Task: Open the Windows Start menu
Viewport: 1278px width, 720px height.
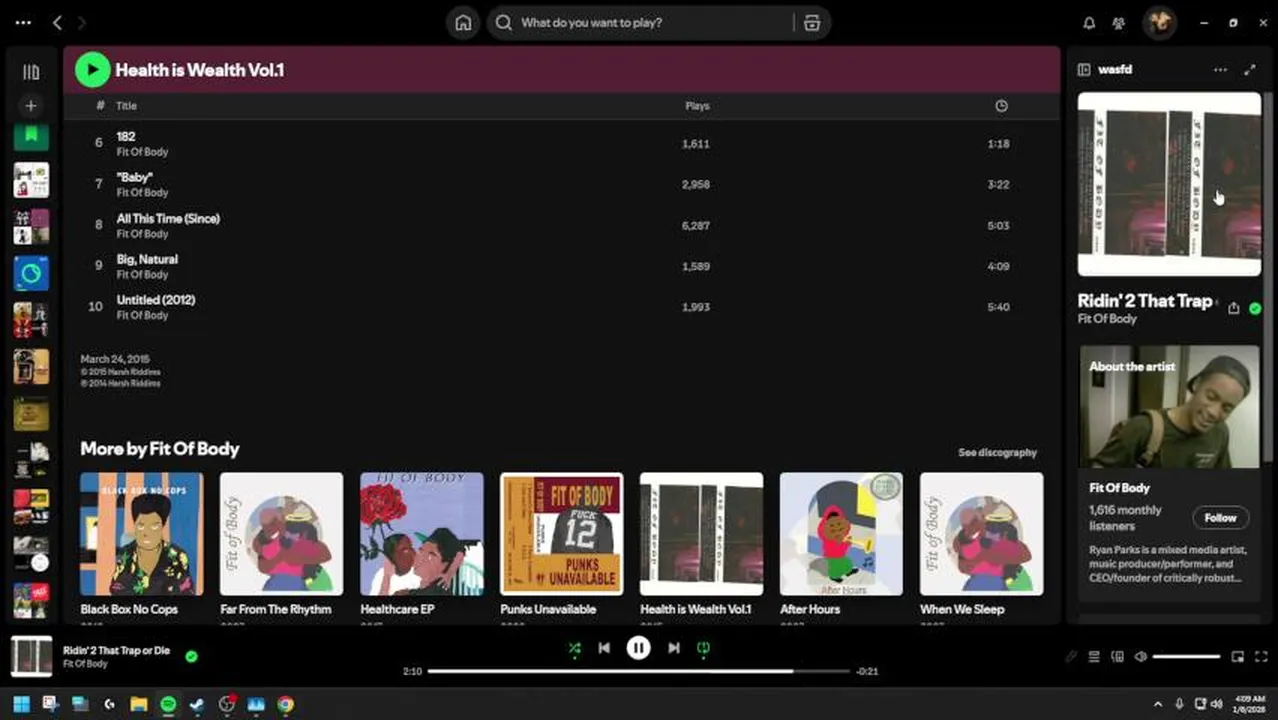Action: 21,705
